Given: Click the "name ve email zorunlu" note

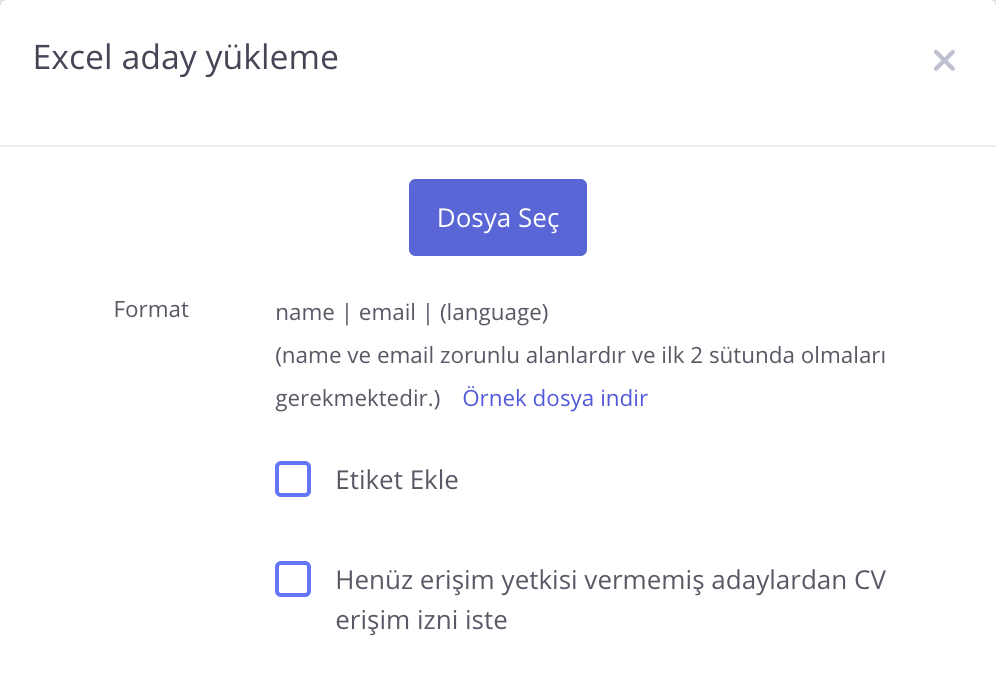Looking at the screenshot, I should [377, 355].
